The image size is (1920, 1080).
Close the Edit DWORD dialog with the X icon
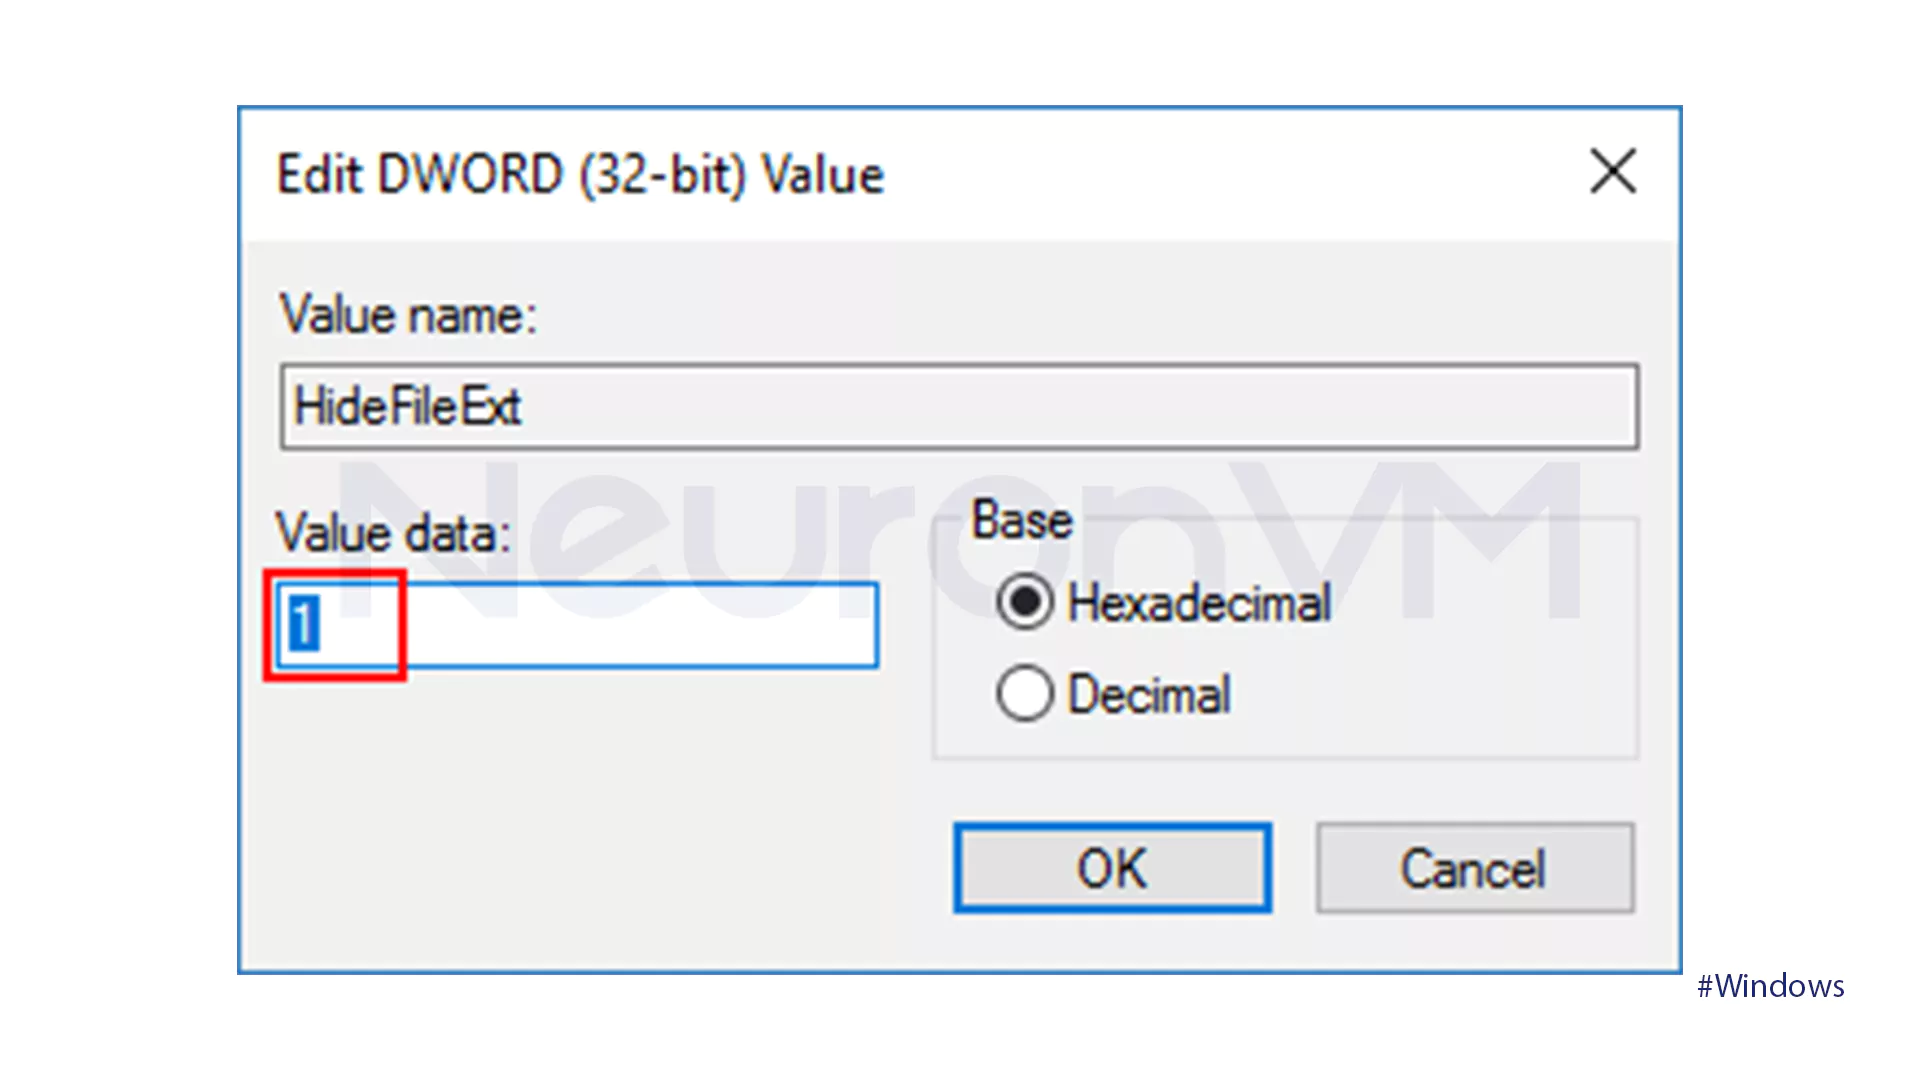click(1612, 171)
